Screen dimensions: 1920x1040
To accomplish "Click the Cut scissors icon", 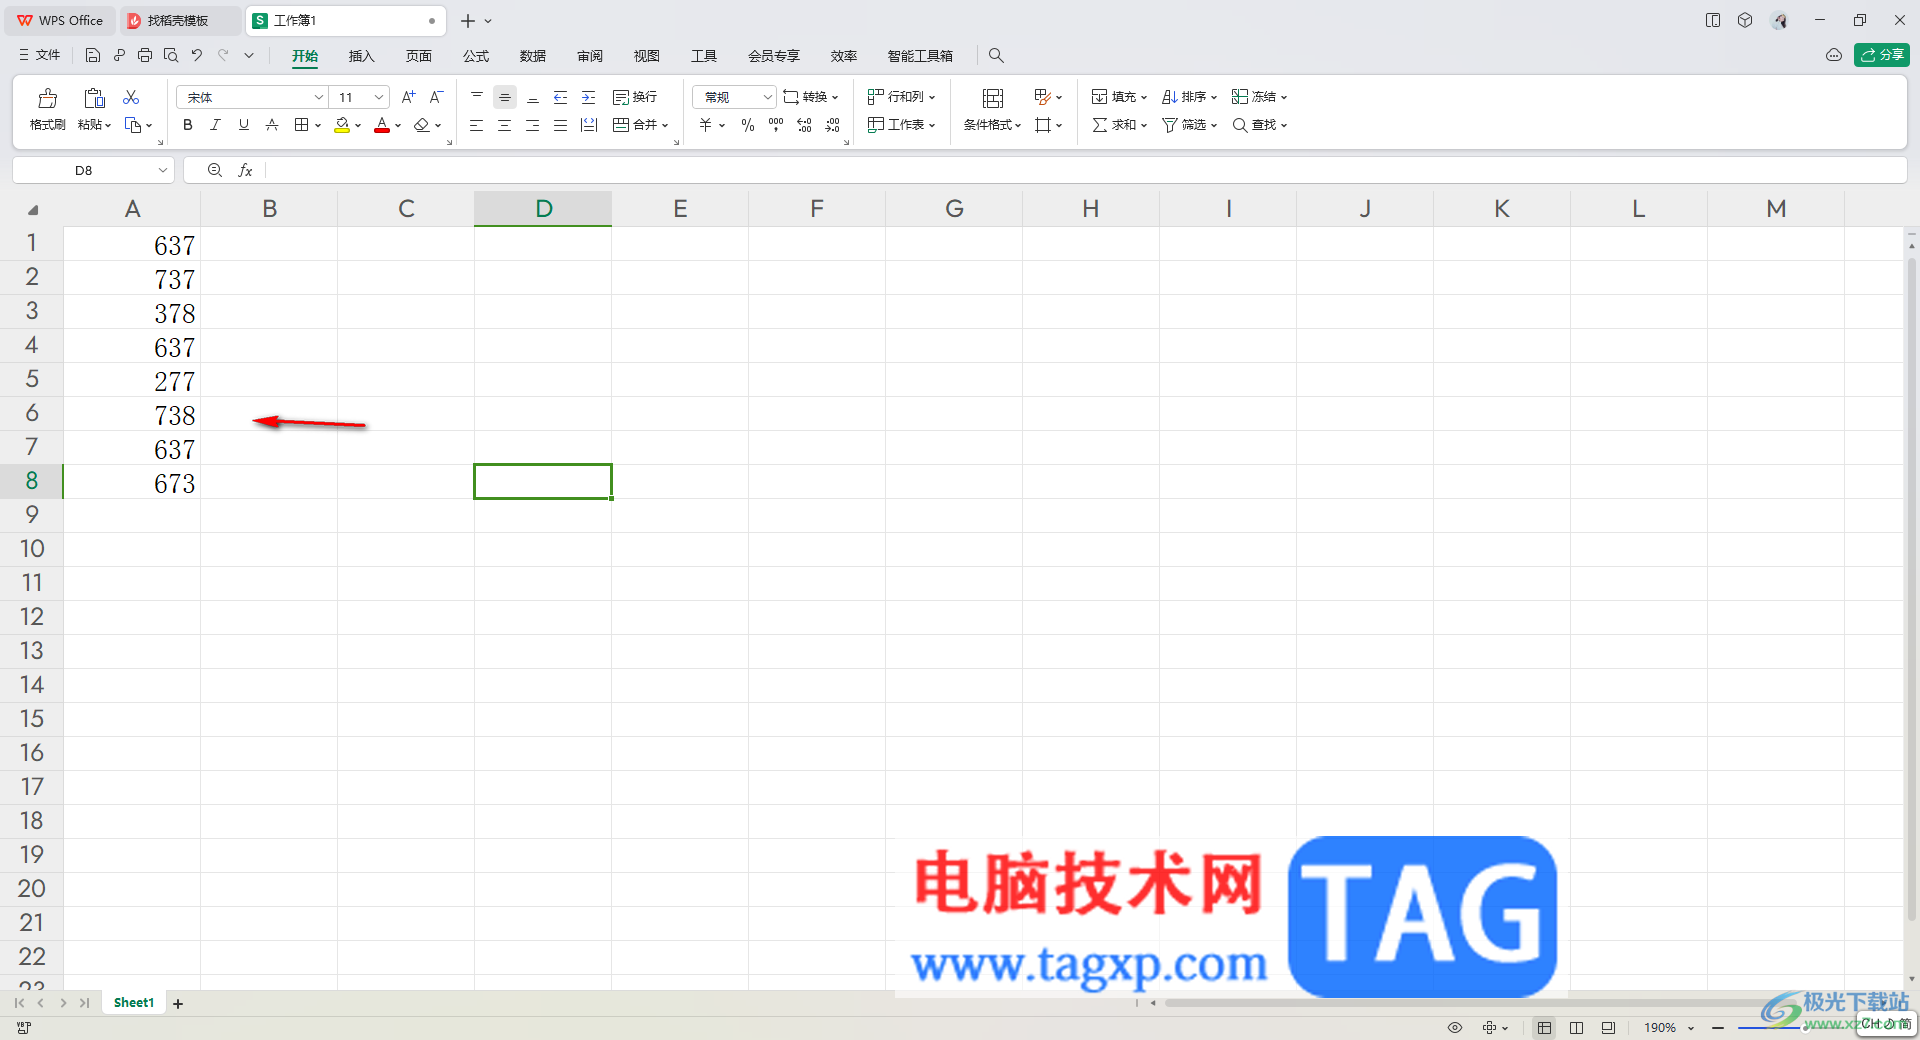I will 131,97.
